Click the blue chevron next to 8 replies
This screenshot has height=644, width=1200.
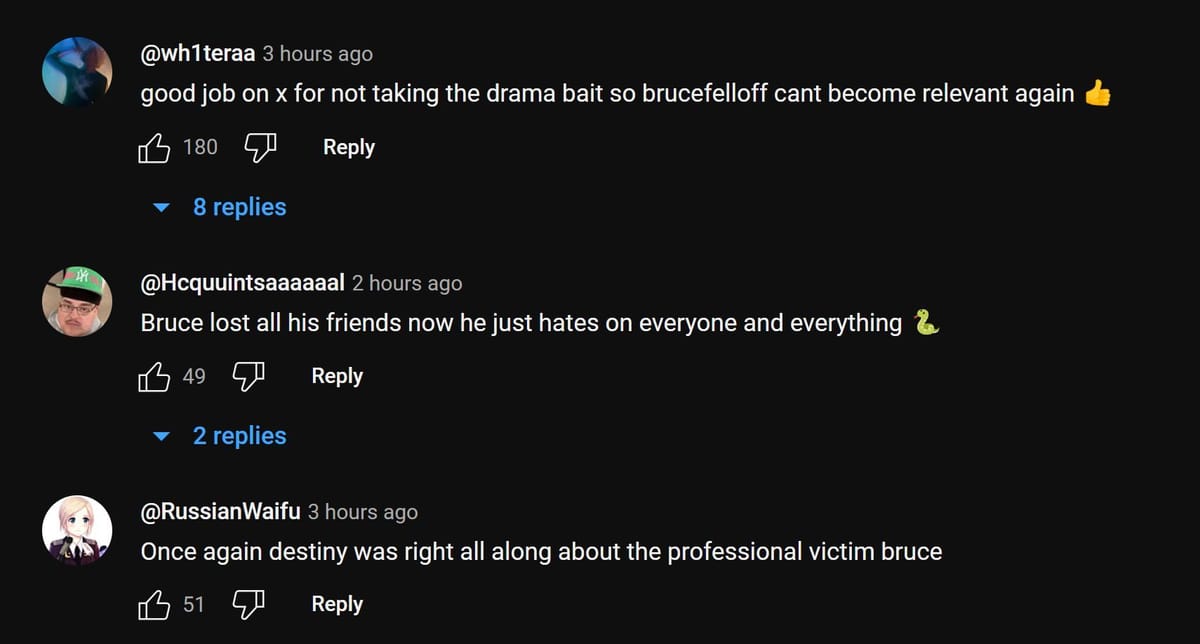pyautogui.click(x=162, y=207)
